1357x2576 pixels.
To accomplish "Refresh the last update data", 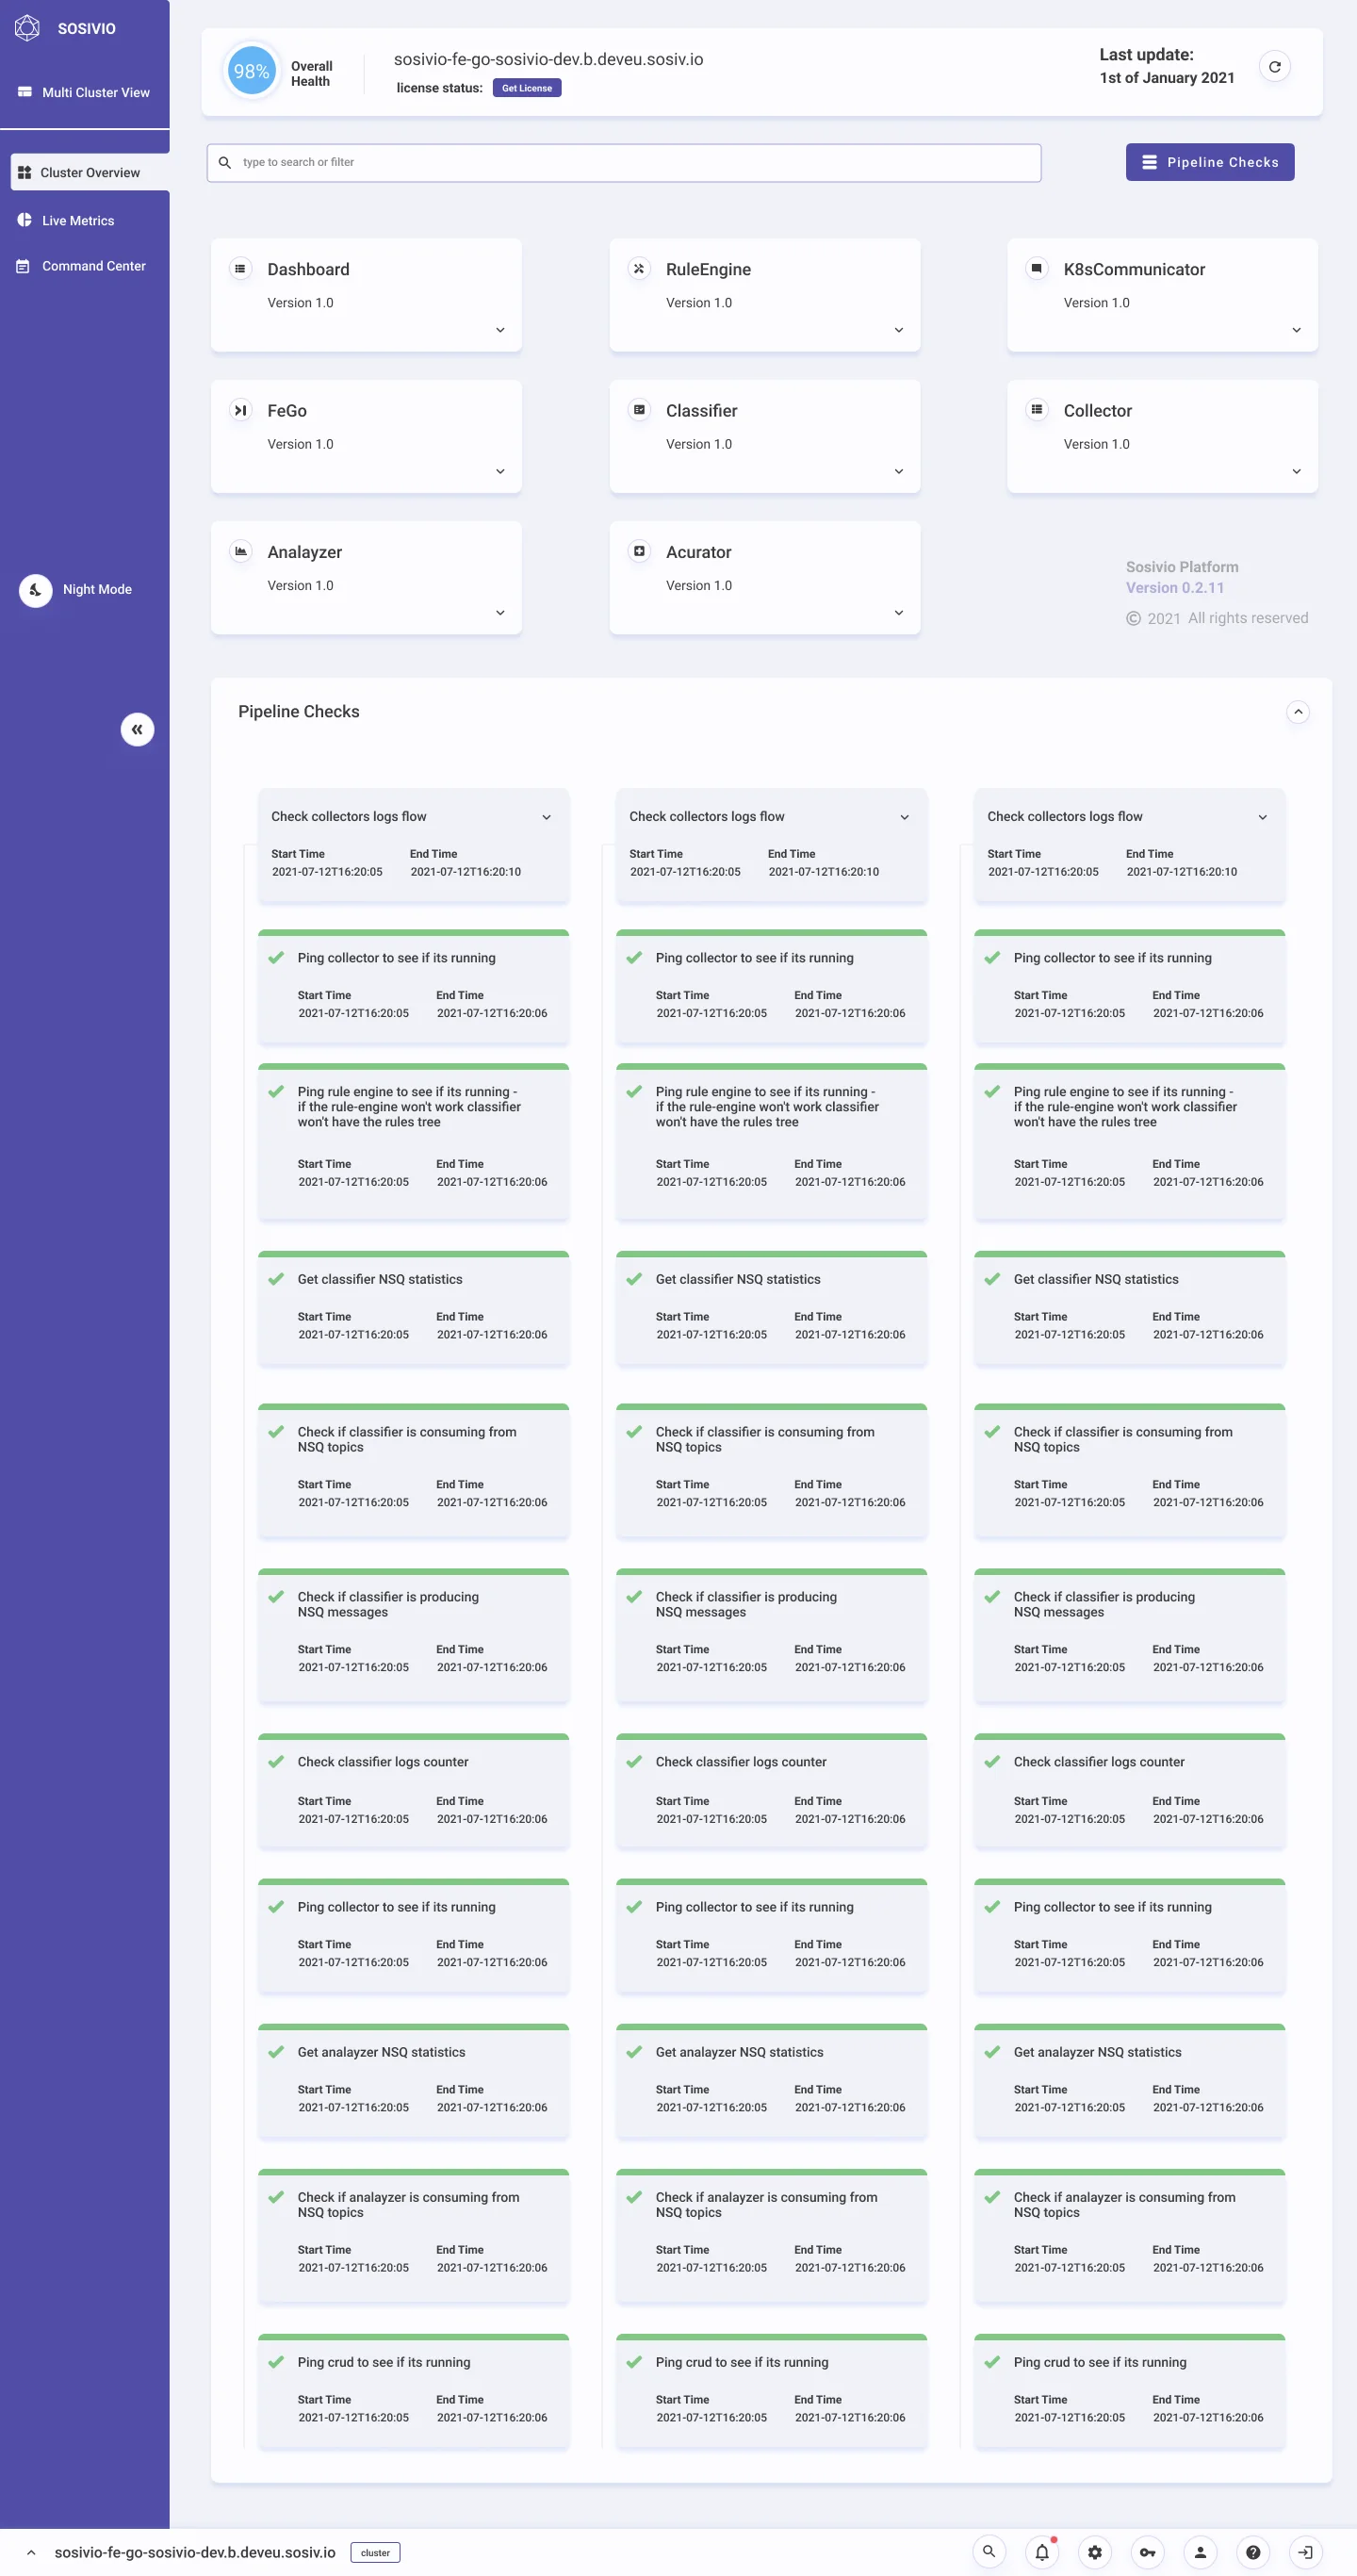I will [x=1274, y=67].
